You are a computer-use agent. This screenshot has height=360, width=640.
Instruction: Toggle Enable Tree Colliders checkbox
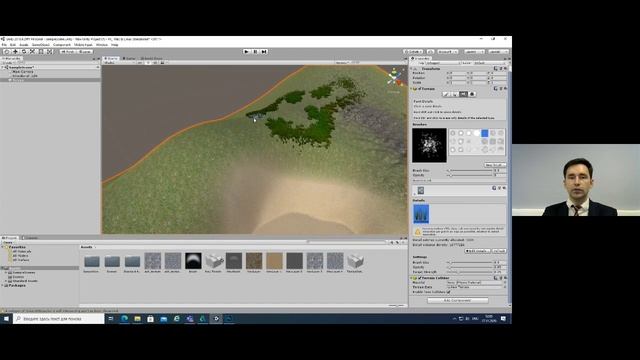pyautogui.click(x=449, y=292)
